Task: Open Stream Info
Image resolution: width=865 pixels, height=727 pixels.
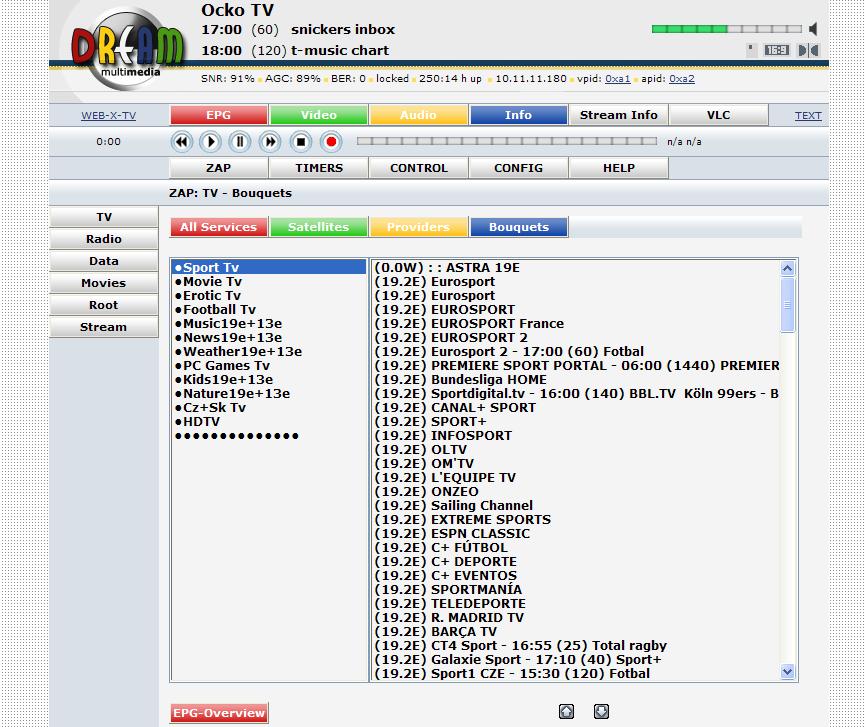Action: click(x=618, y=115)
